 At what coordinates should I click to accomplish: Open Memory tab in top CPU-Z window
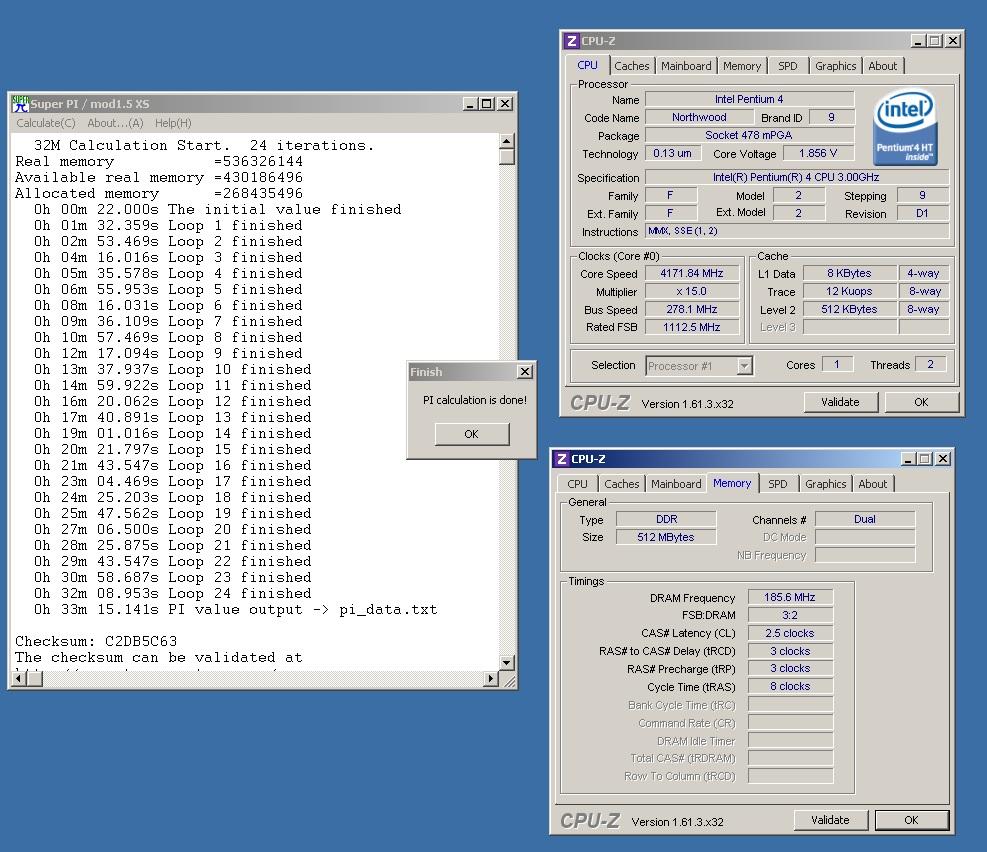click(742, 66)
